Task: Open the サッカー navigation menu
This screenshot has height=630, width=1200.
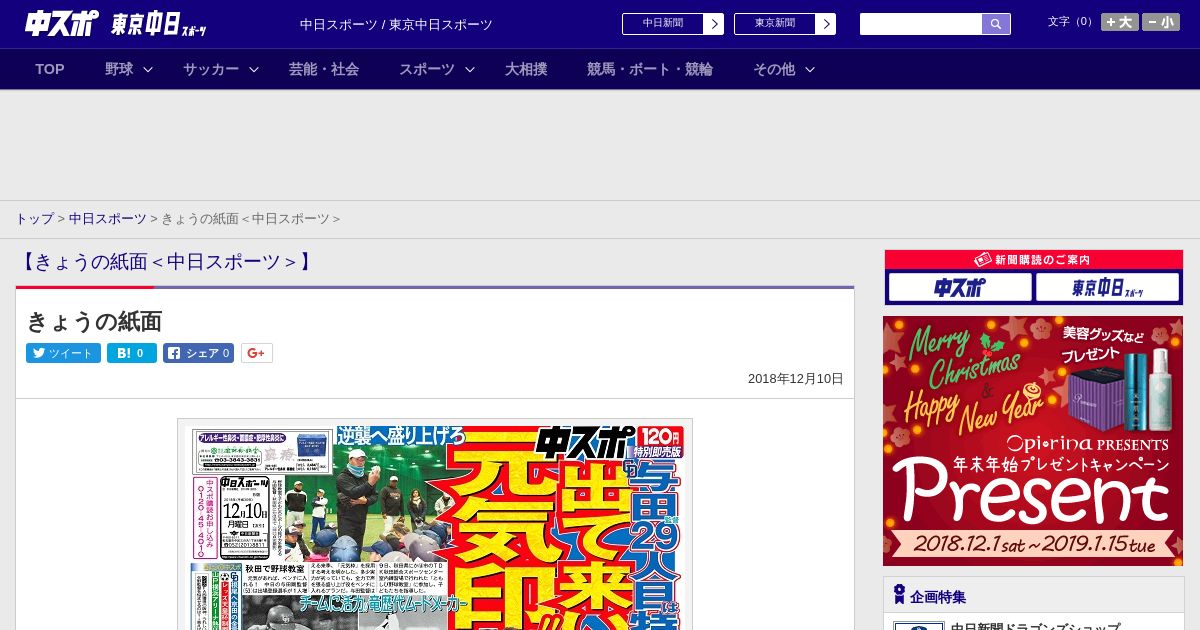Action: coord(211,69)
